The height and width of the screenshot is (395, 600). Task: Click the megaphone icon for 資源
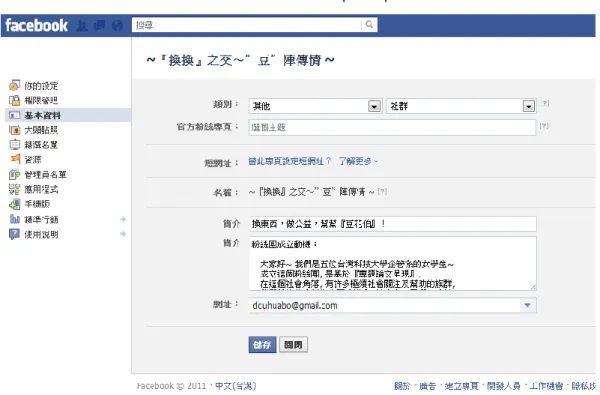click(15, 158)
